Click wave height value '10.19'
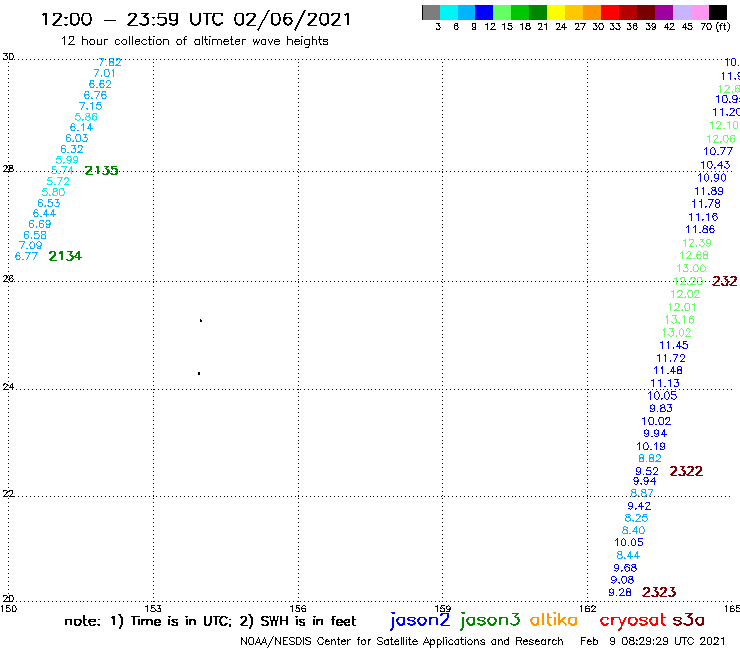 (651, 446)
